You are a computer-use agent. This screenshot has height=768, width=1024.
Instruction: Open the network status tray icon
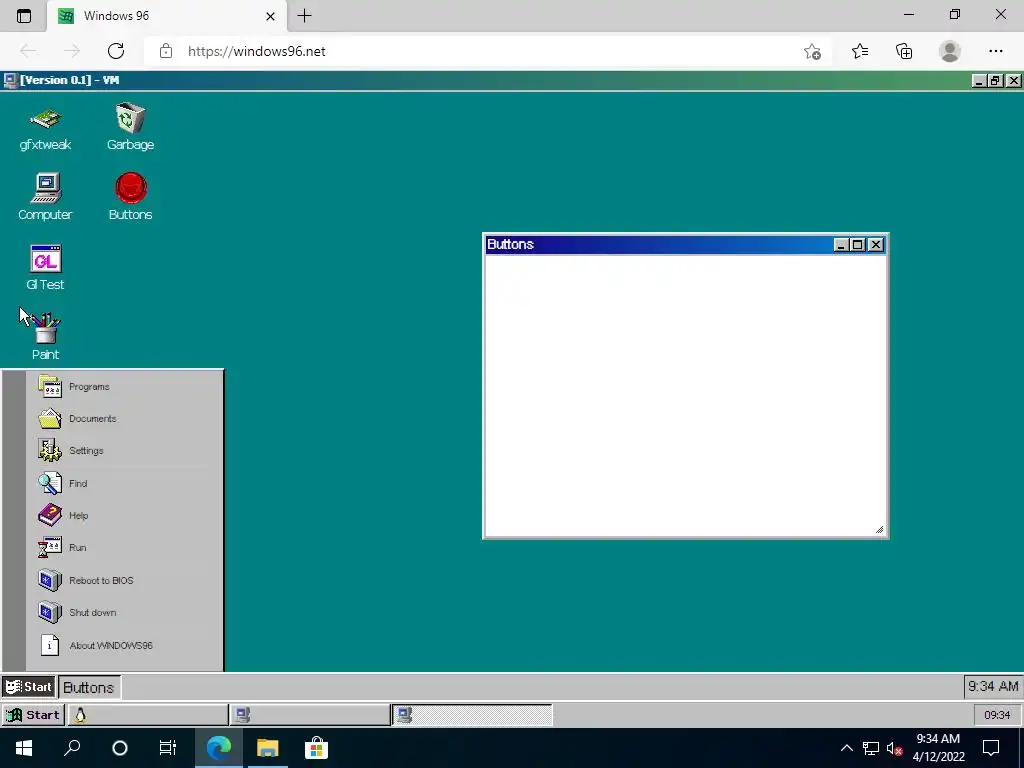tap(871, 748)
